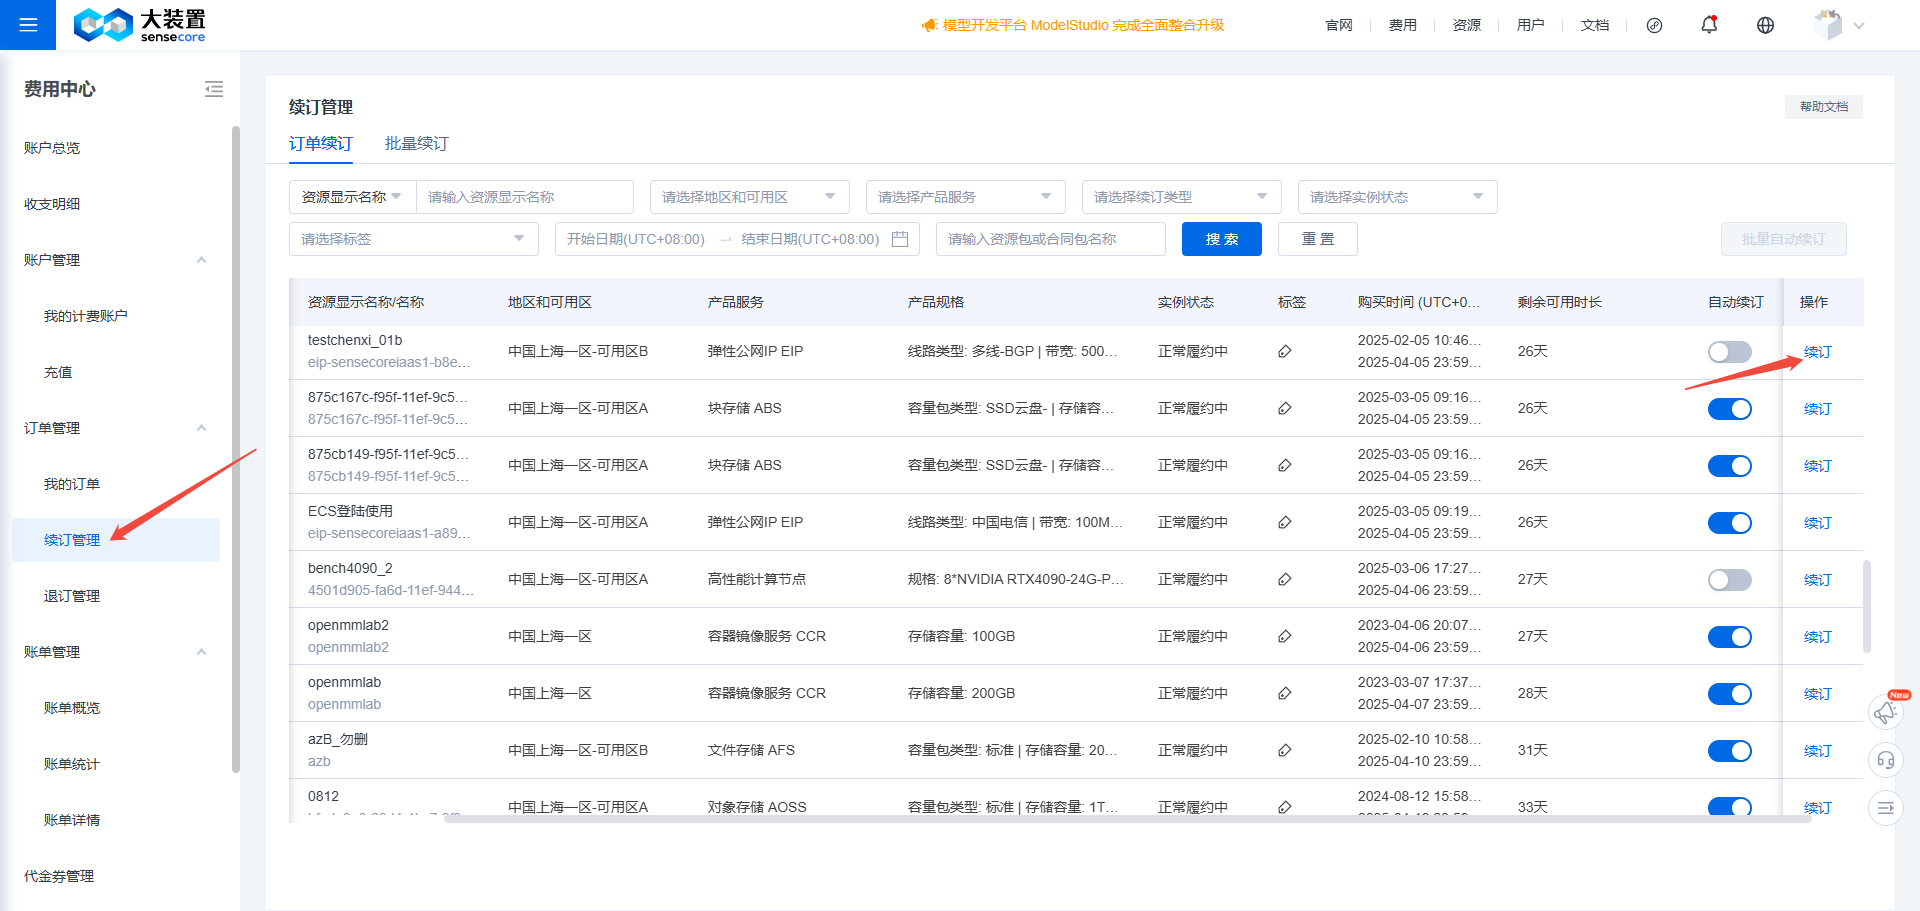Open notifications bell
This screenshot has width=1920, height=911.
pyautogui.click(x=1709, y=25)
